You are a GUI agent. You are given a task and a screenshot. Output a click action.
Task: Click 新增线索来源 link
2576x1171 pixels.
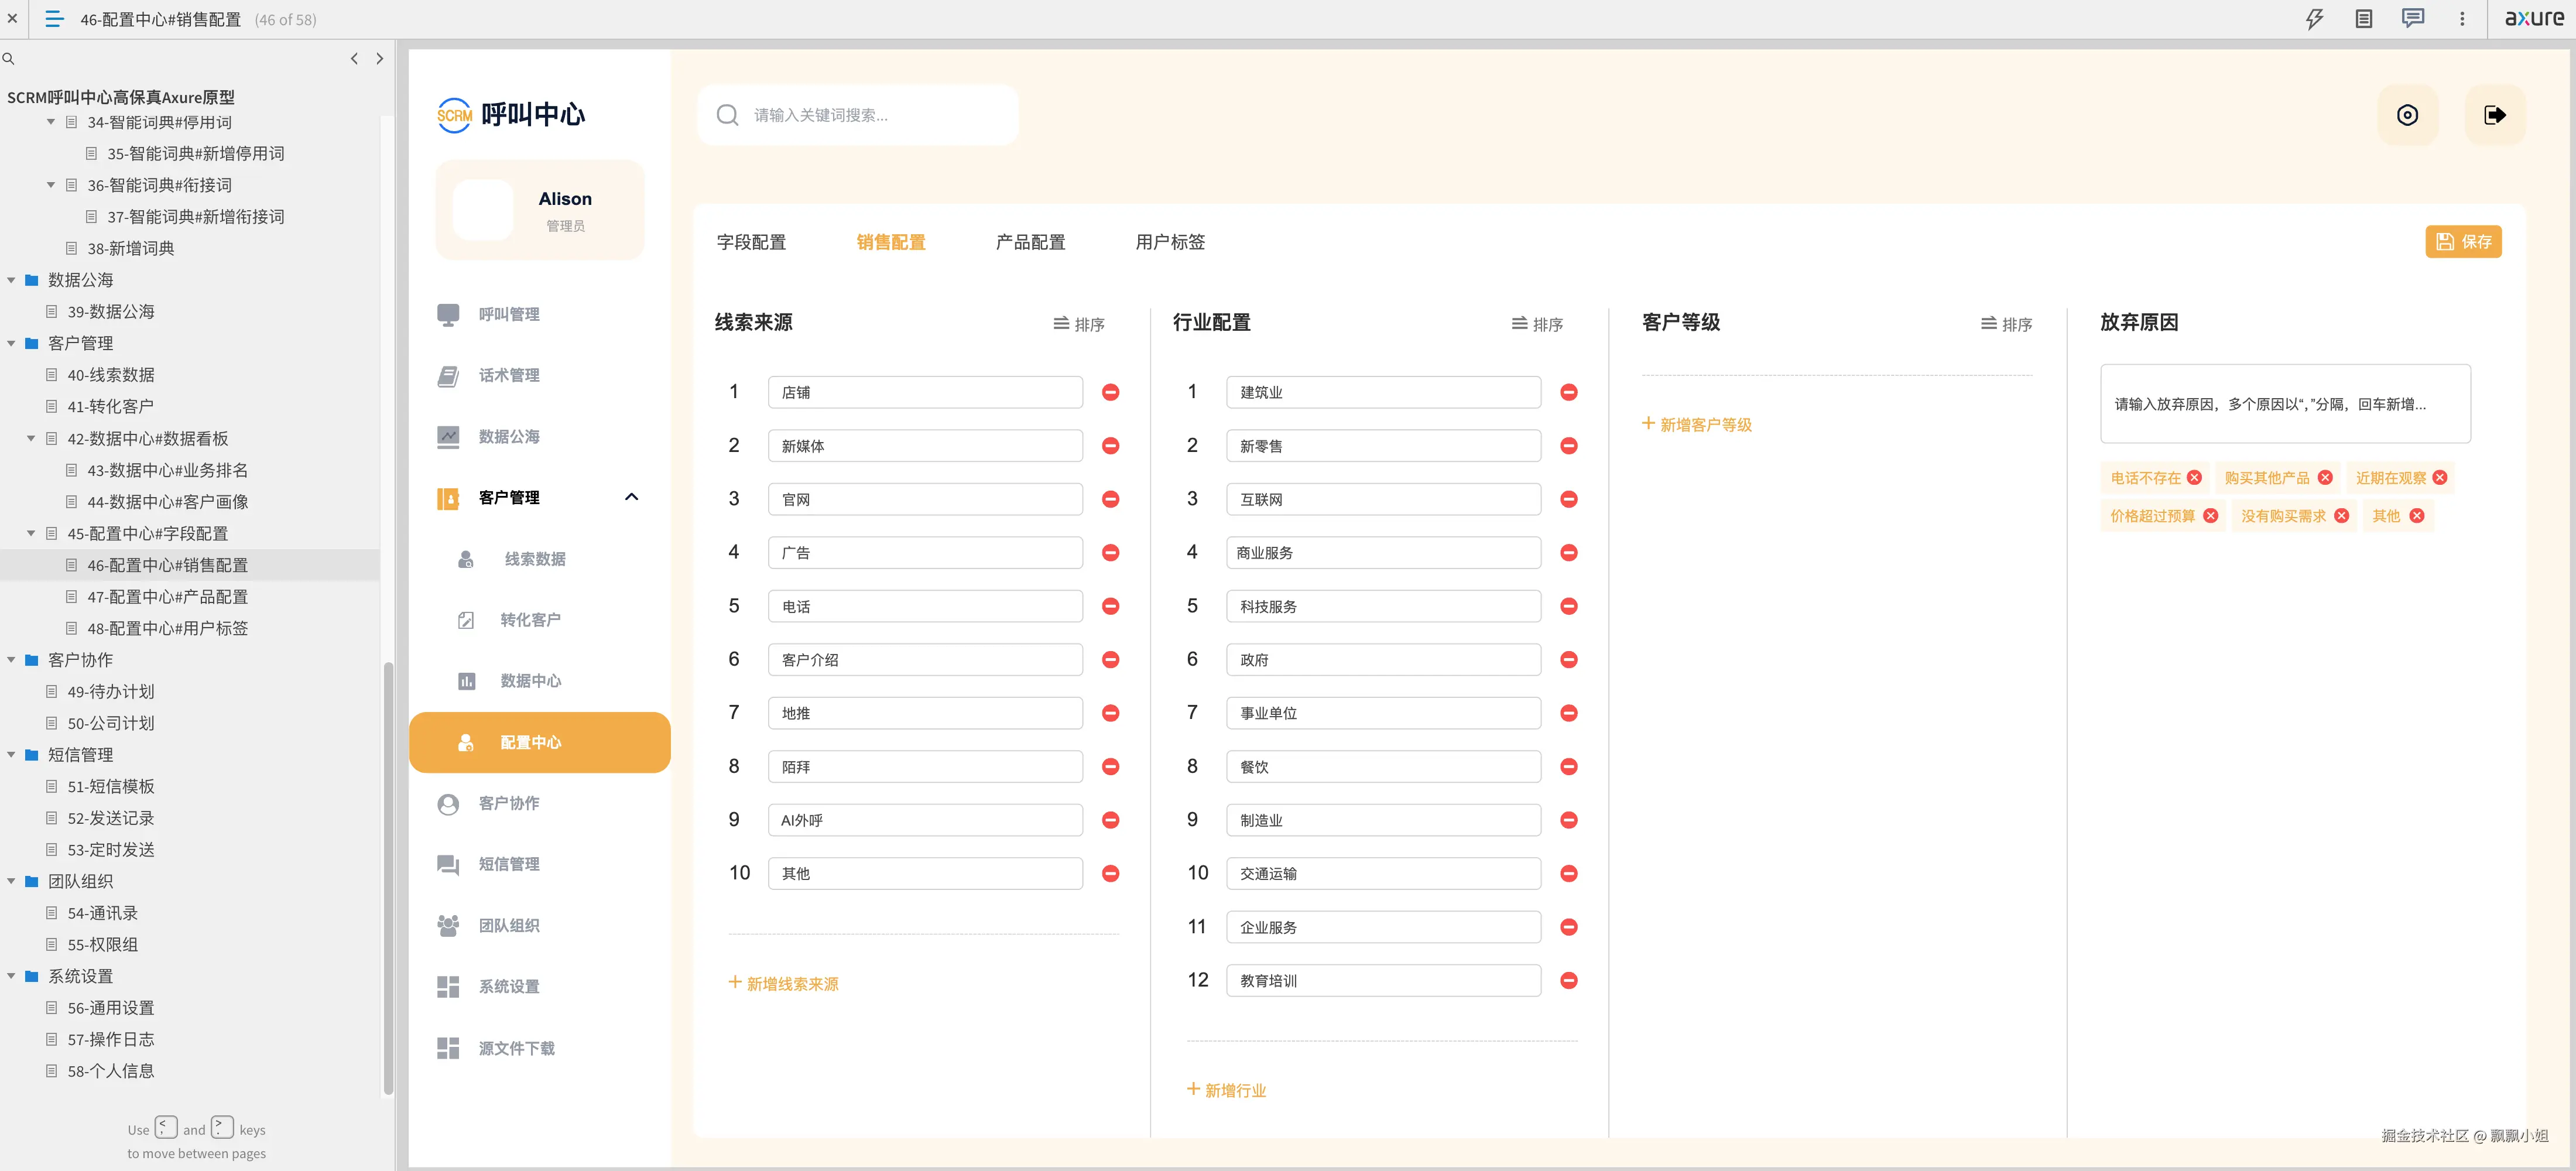[783, 984]
